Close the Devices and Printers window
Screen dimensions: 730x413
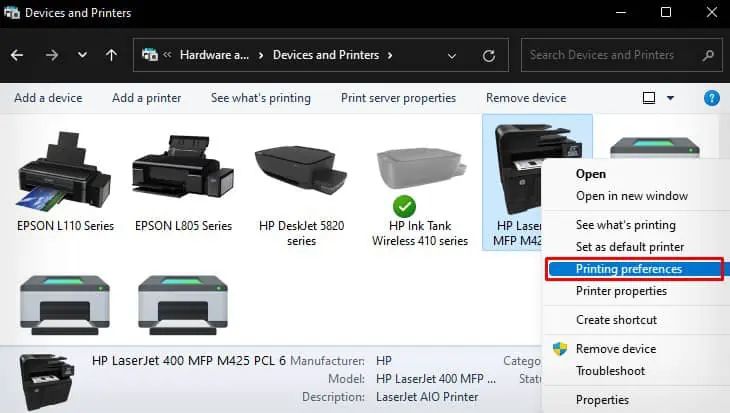(711, 13)
